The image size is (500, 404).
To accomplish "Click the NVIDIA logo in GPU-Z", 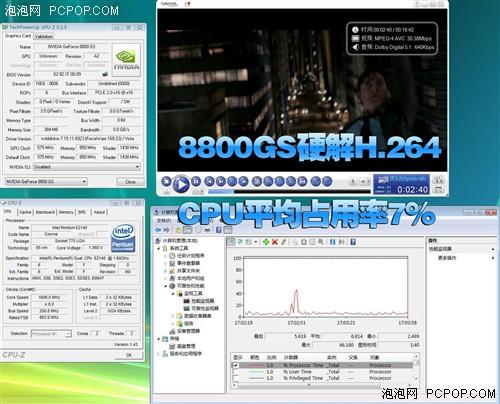I will 126,60.
